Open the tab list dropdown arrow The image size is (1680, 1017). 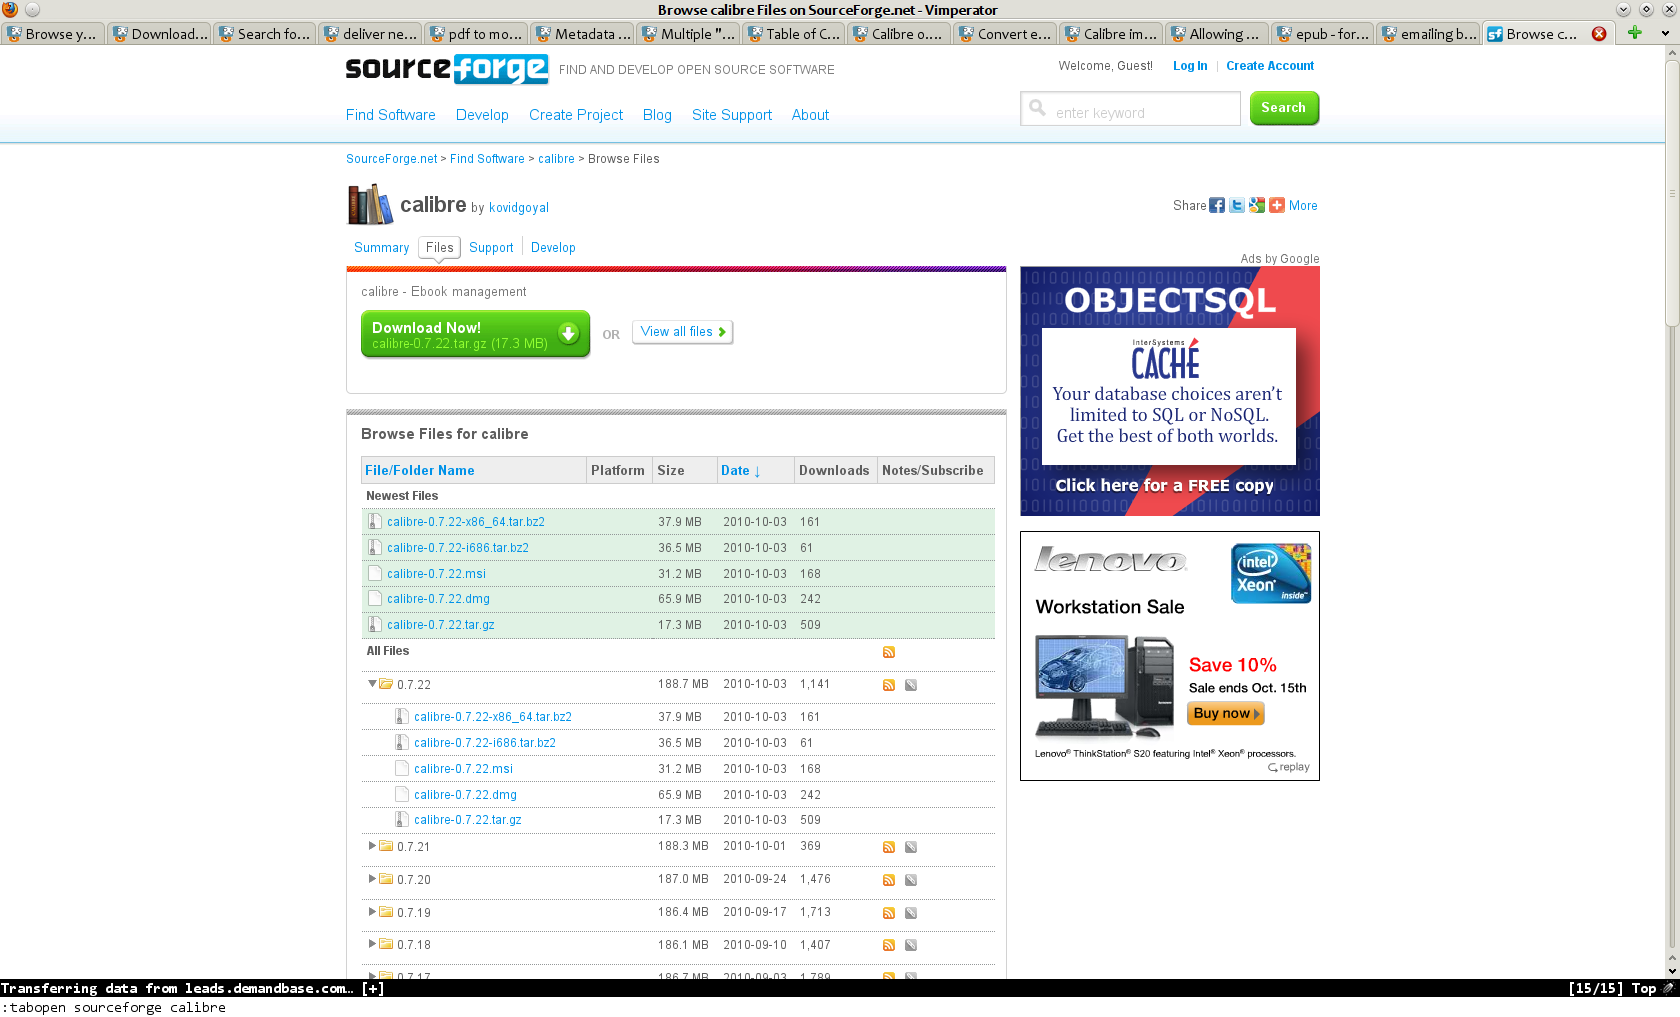(1664, 33)
